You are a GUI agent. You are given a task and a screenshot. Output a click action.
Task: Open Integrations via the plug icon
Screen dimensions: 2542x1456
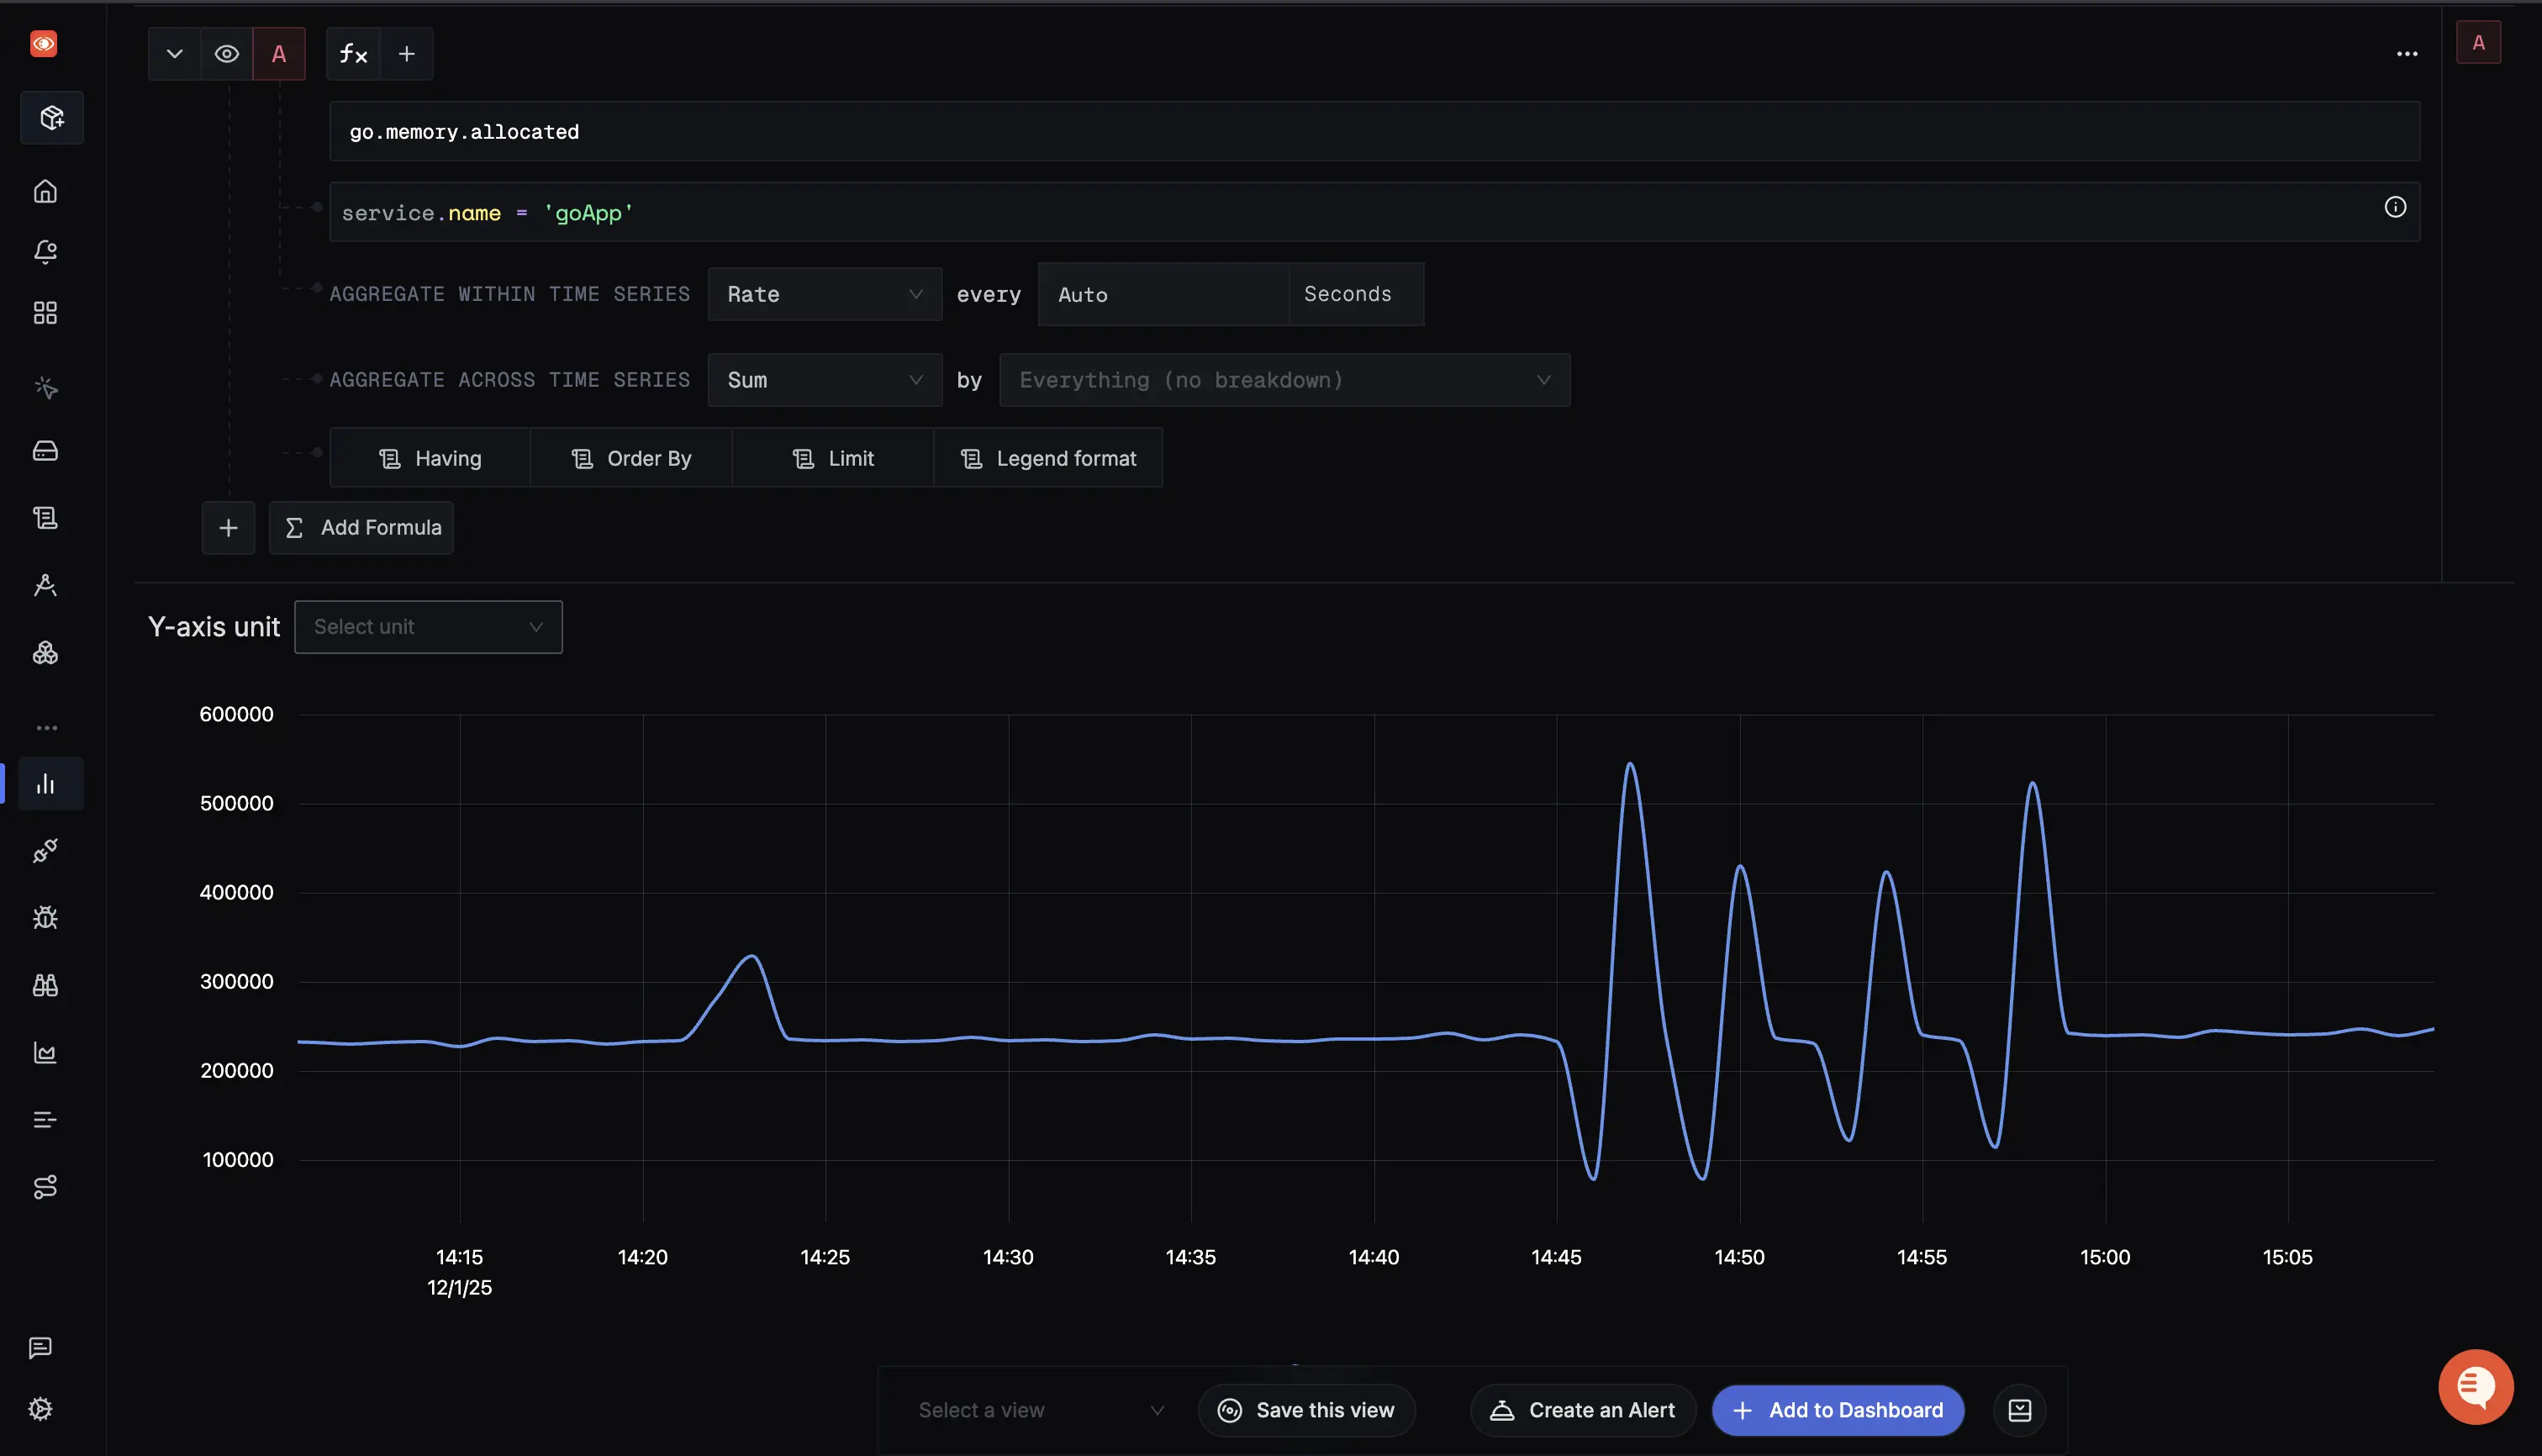[x=46, y=851]
